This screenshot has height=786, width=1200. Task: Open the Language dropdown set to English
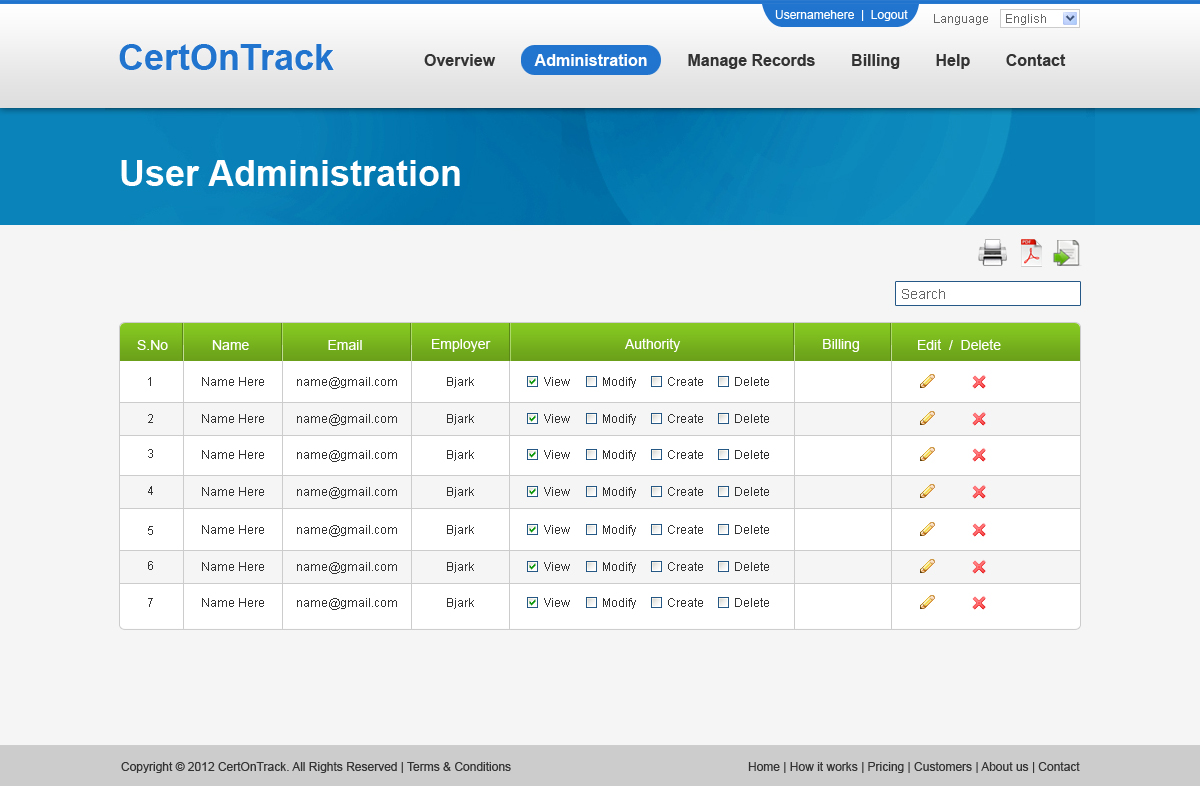pyautogui.click(x=1039, y=19)
